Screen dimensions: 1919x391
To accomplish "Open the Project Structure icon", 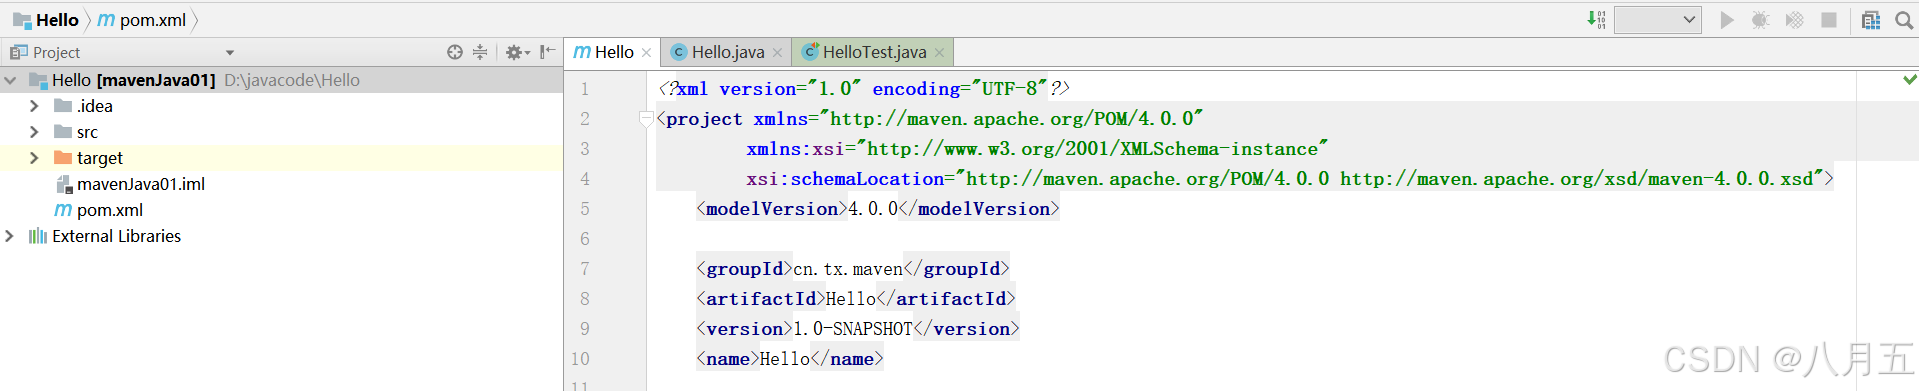I will (x=1871, y=20).
